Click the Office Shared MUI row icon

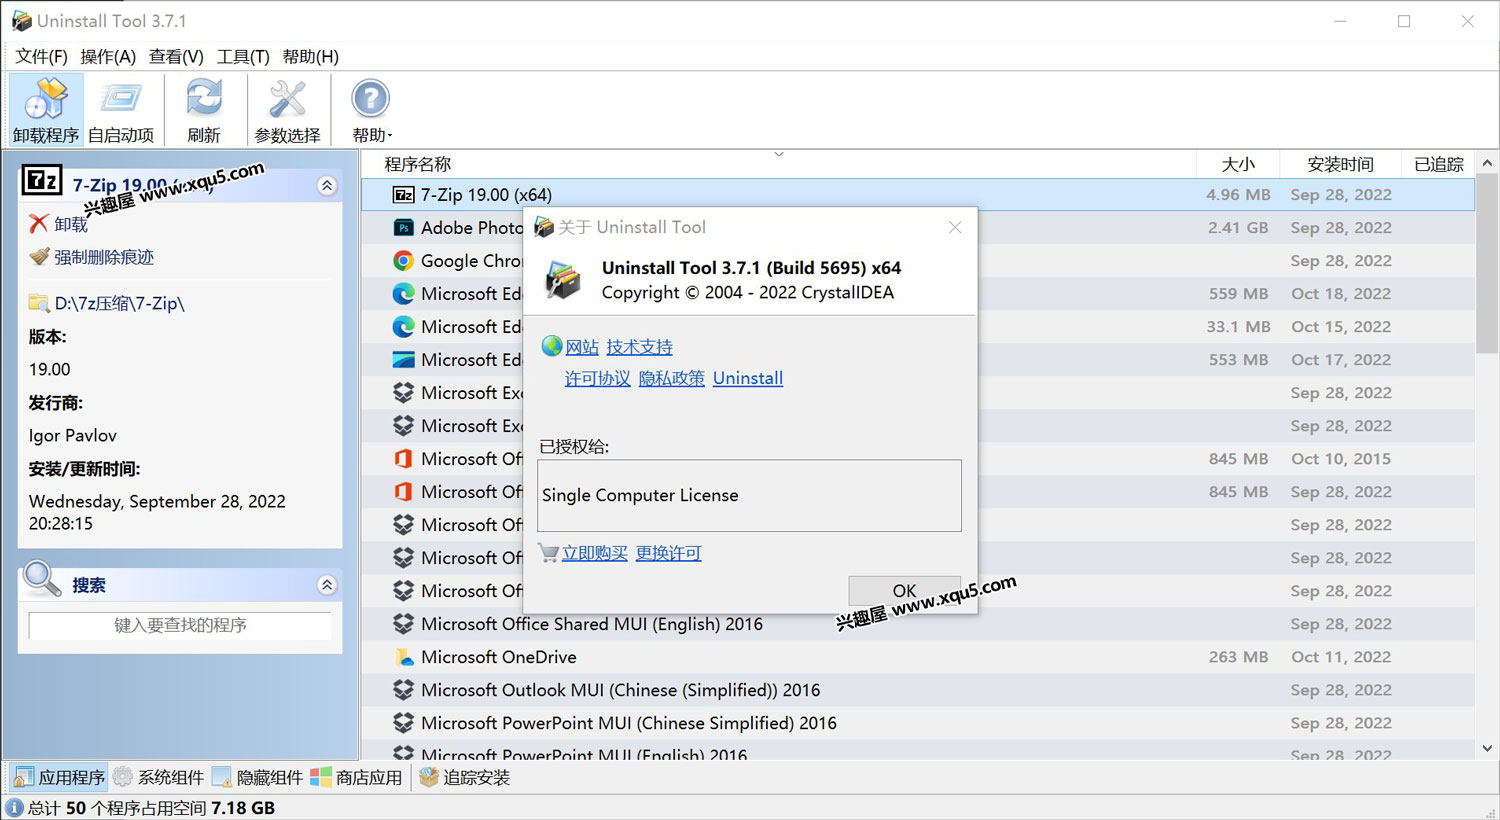point(403,624)
